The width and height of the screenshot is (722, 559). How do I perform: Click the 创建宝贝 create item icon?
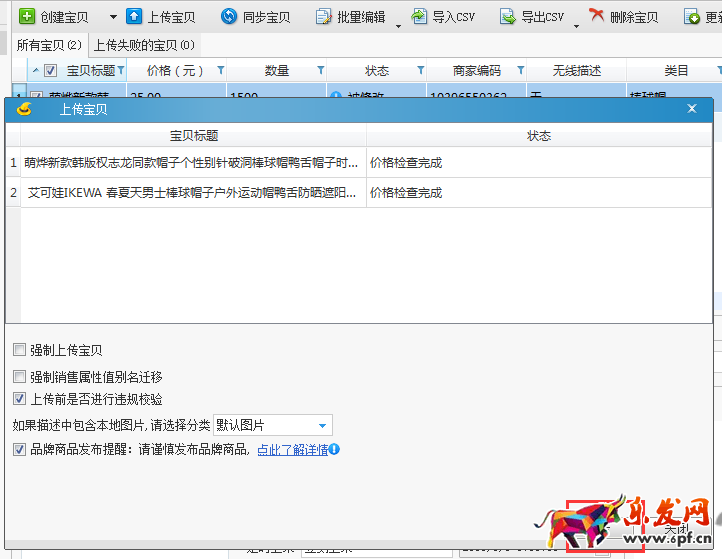(x=27, y=17)
